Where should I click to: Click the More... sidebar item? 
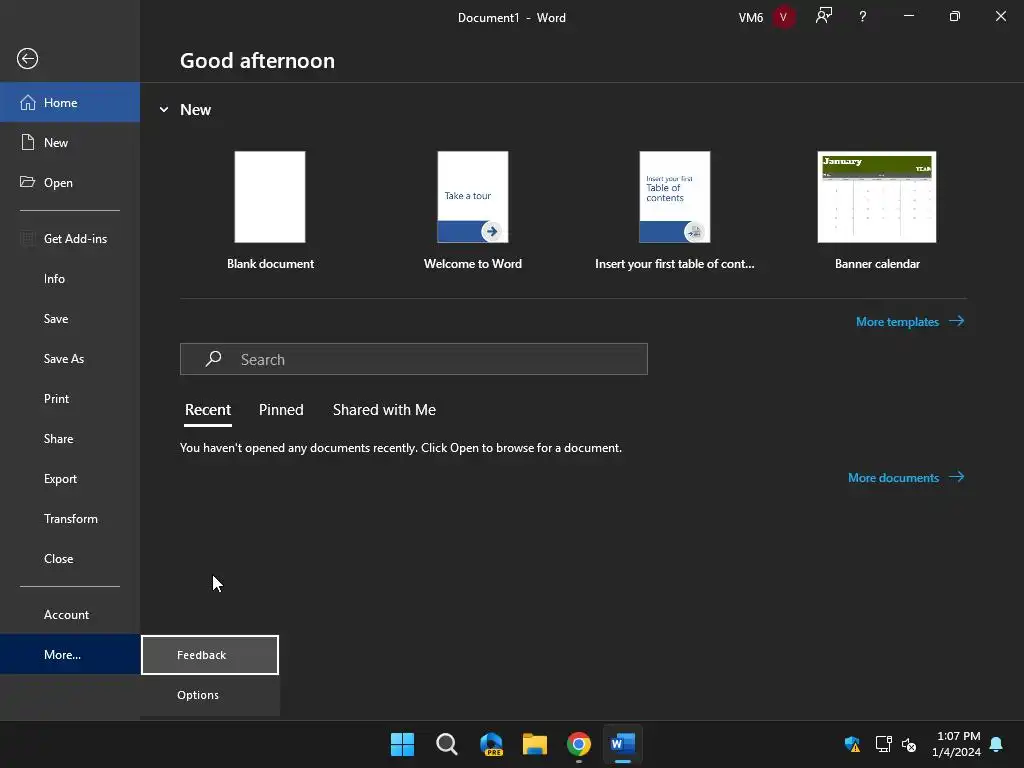tap(70, 654)
